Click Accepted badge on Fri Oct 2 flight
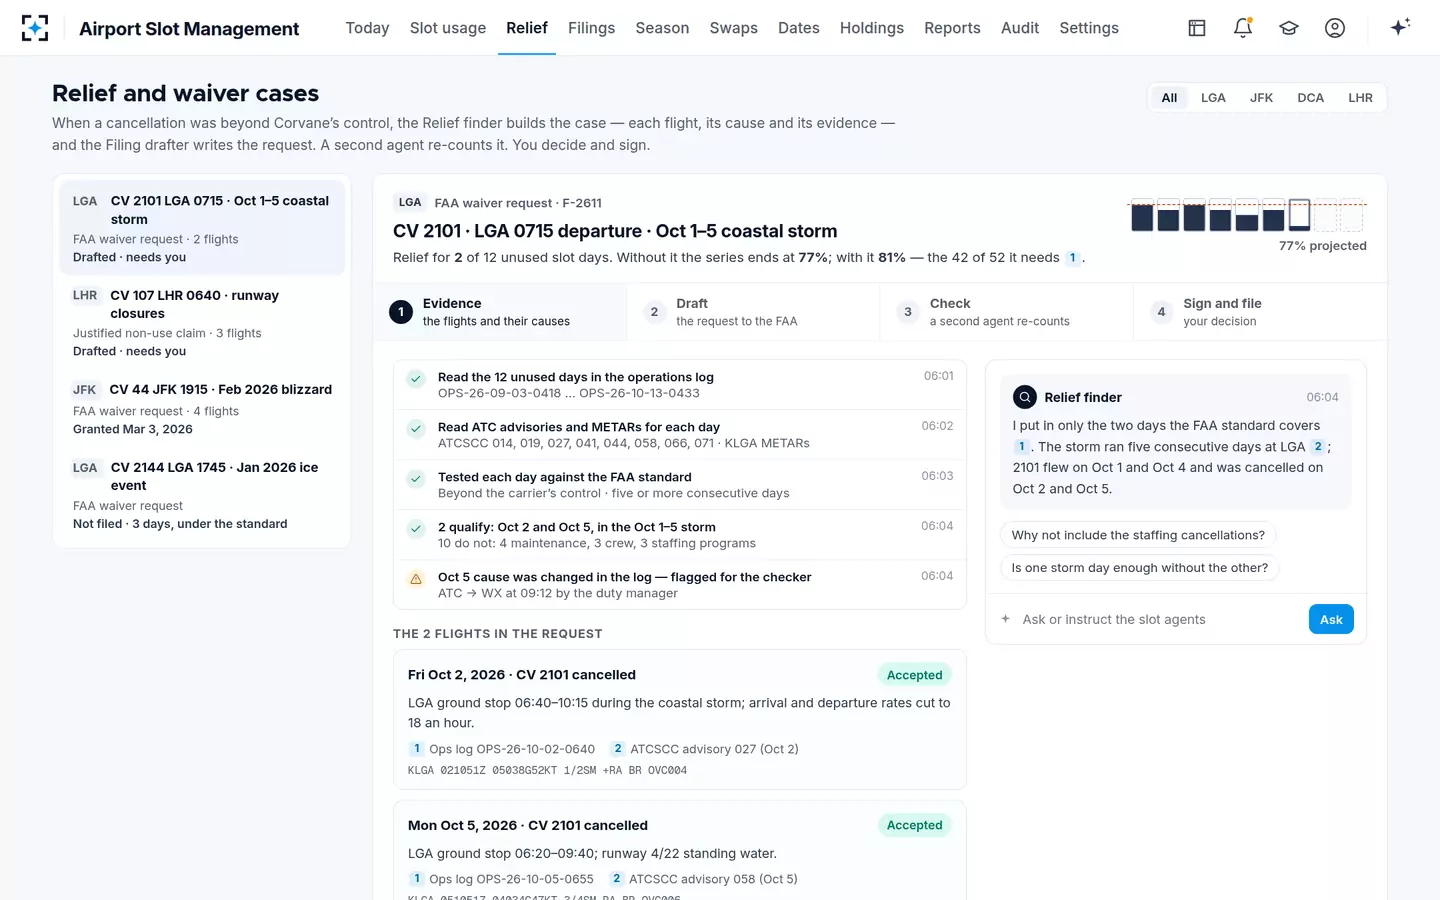The image size is (1440, 900). (x=914, y=675)
